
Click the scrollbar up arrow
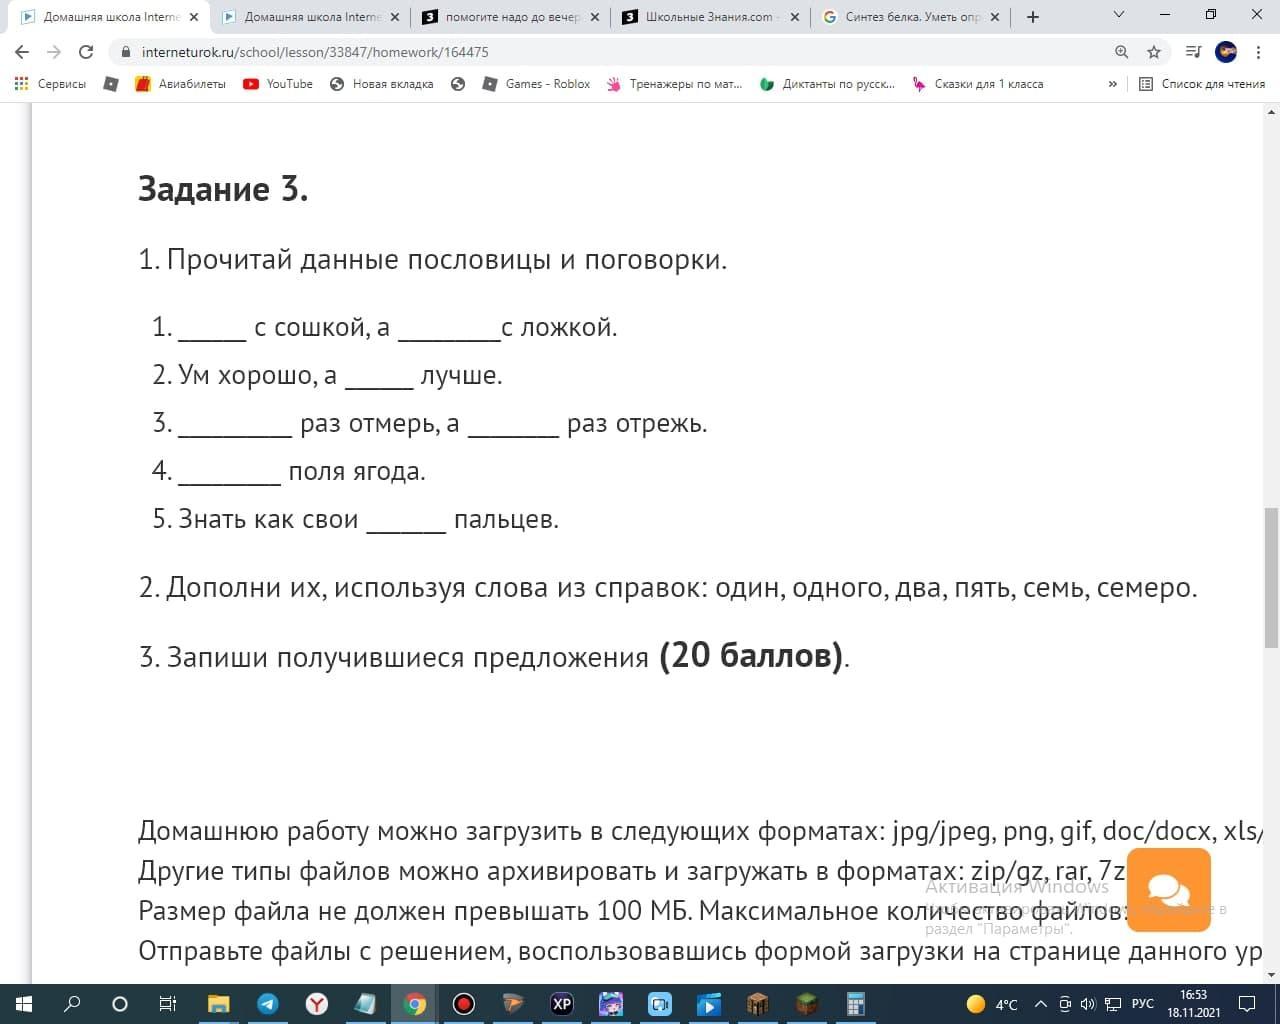click(x=1272, y=110)
